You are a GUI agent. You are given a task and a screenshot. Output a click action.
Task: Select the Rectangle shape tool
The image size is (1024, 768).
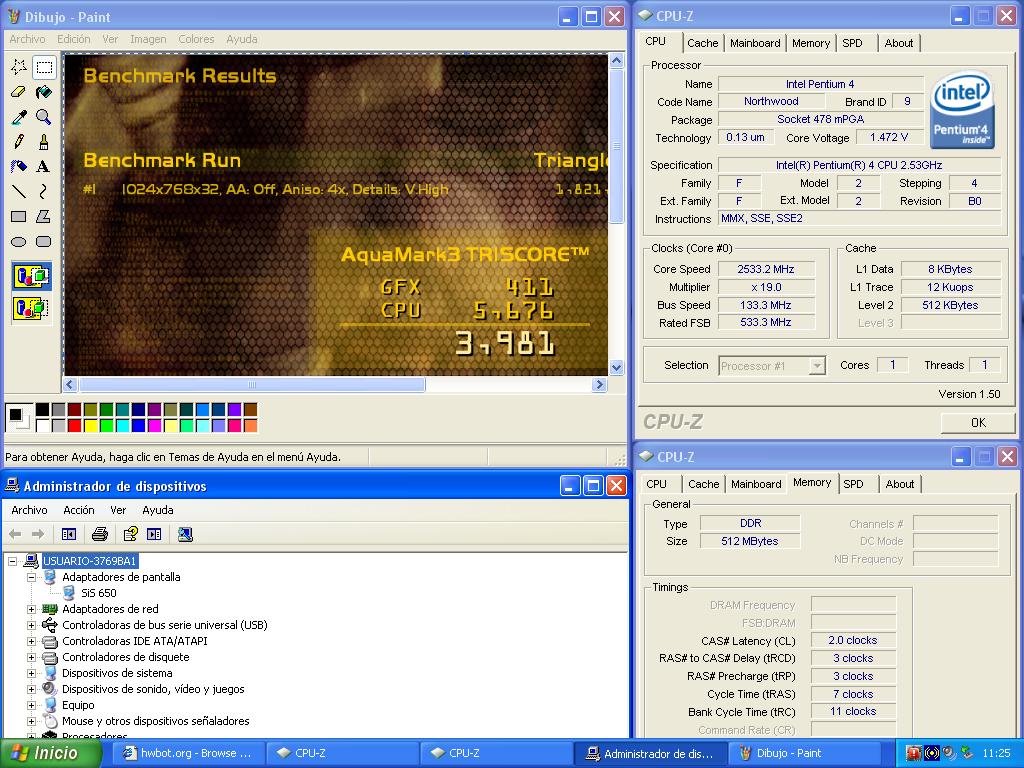click(x=19, y=216)
